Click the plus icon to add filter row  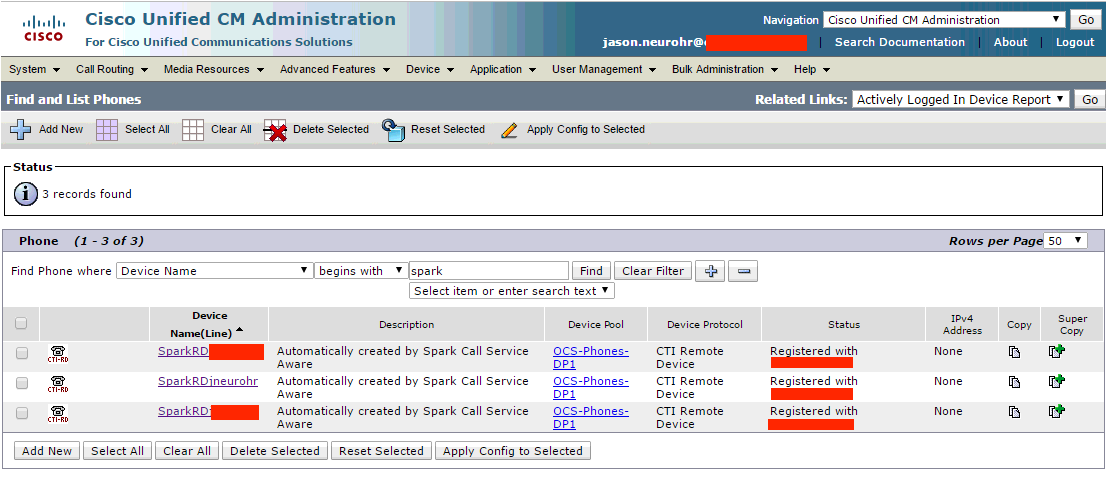[x=711, y=271]
